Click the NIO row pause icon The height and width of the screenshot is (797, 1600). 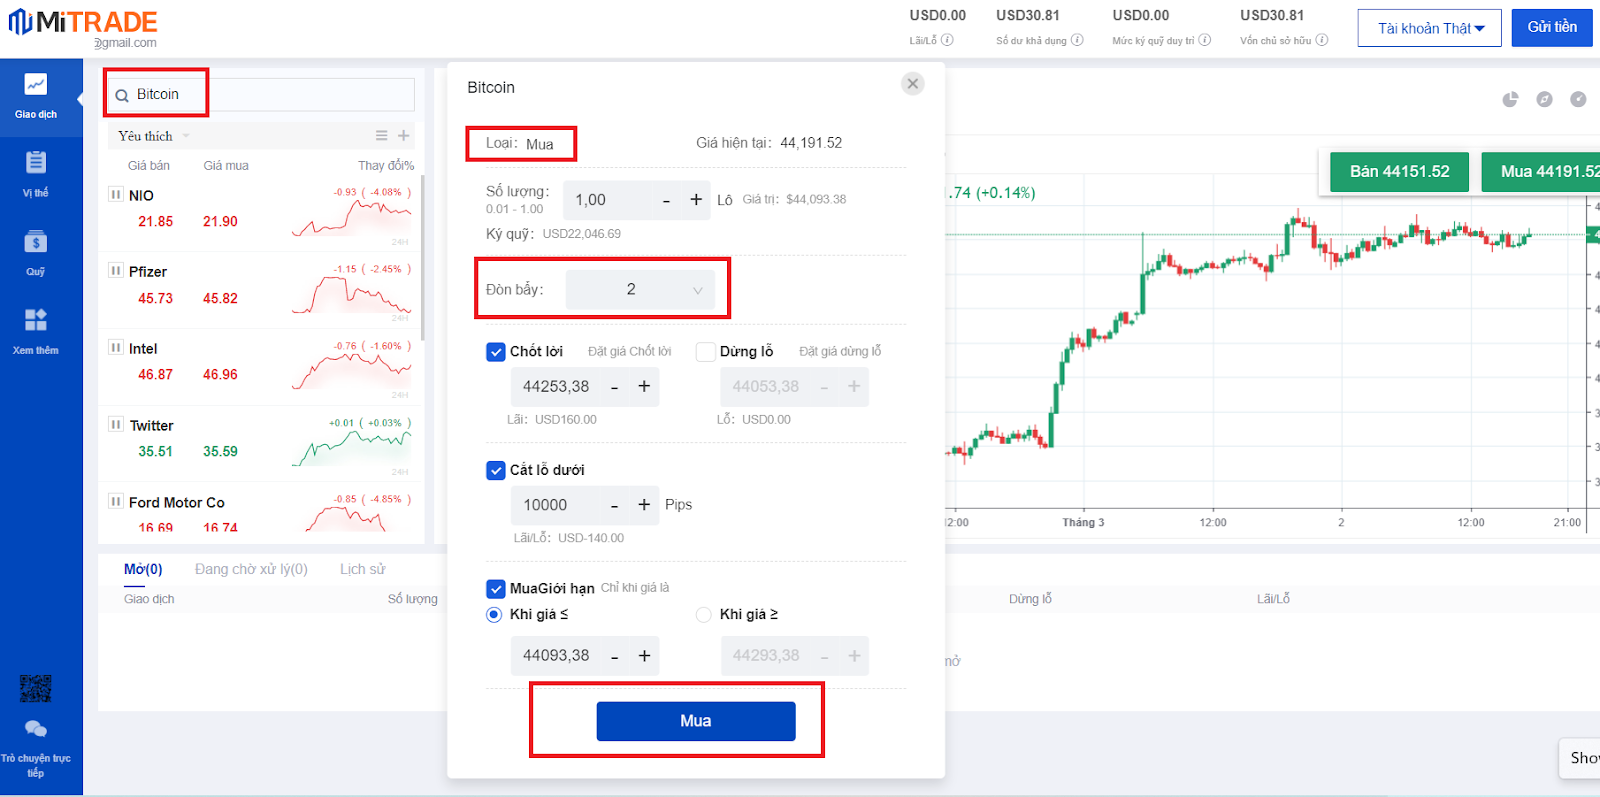116,194
